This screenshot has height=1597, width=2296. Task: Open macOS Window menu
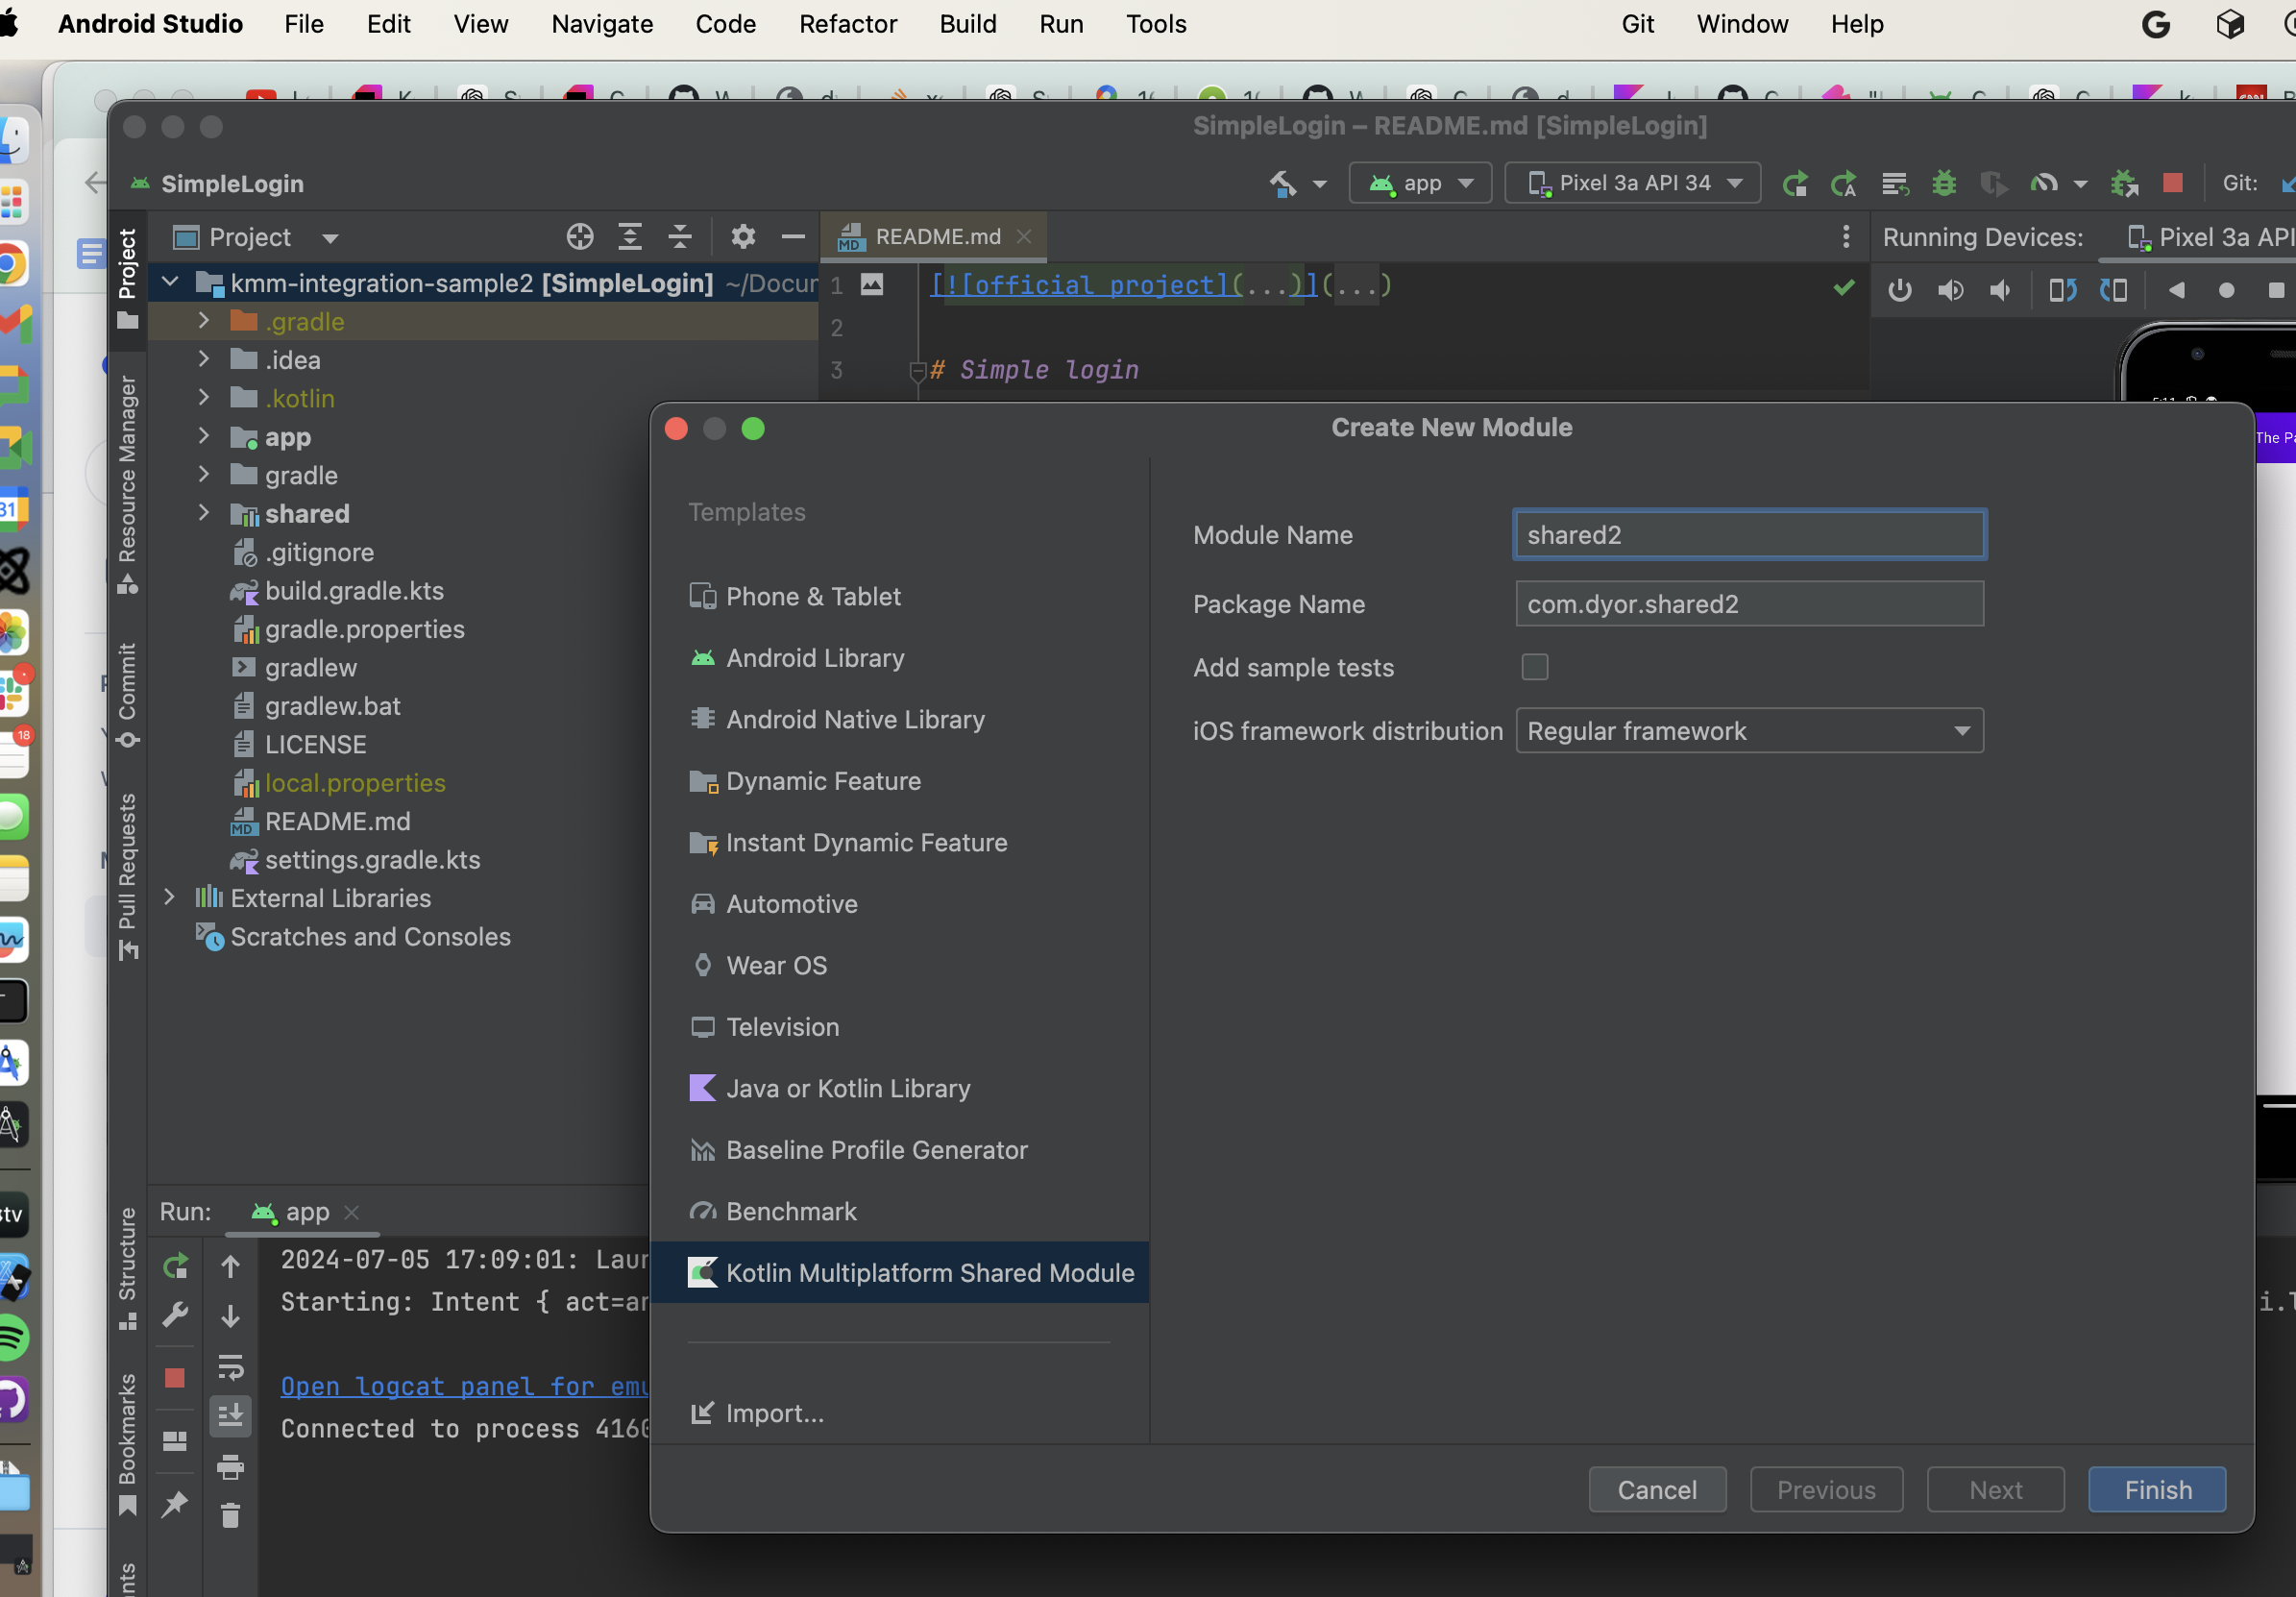[x=1742, y=24]
